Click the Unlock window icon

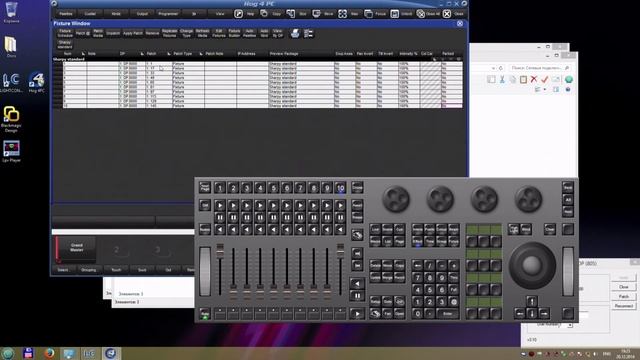[395, 14]
